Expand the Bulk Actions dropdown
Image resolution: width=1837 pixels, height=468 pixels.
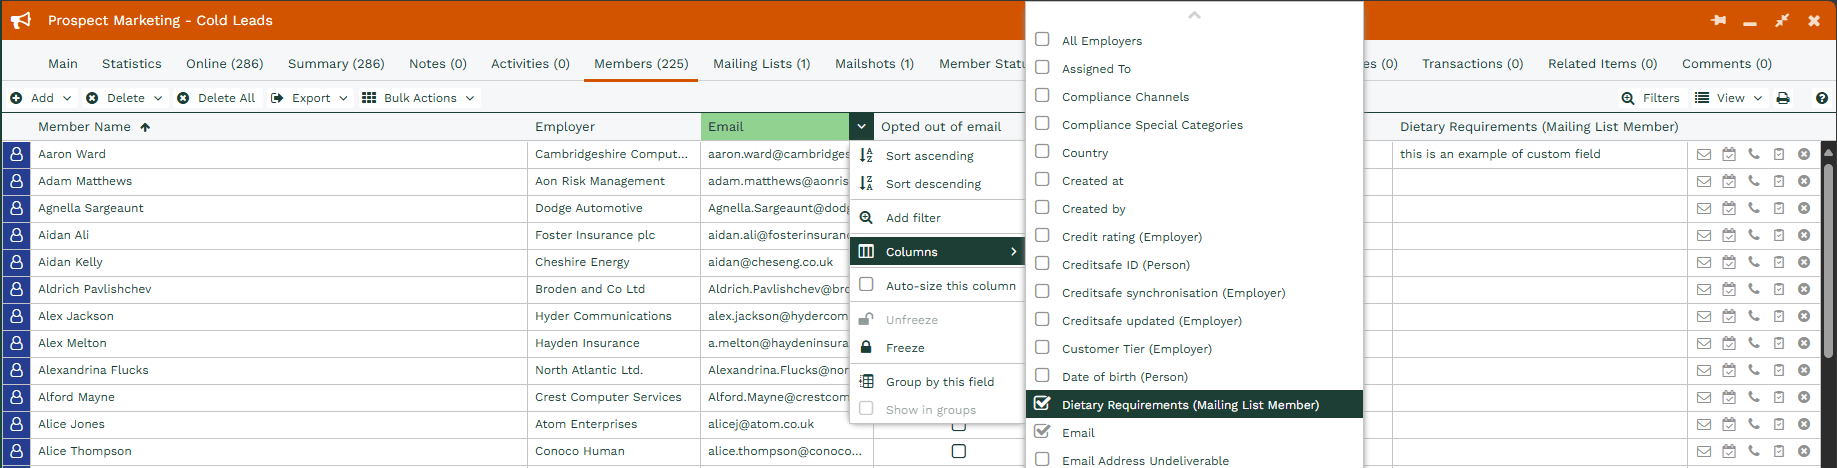[x=419, y=98]
